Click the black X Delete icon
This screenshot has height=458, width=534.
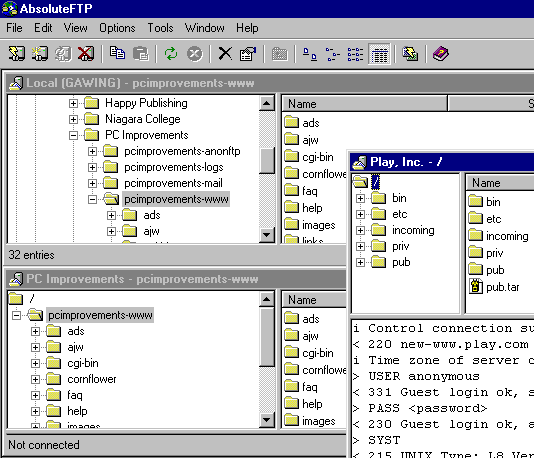pyautogui.click(x=225, y=54)
